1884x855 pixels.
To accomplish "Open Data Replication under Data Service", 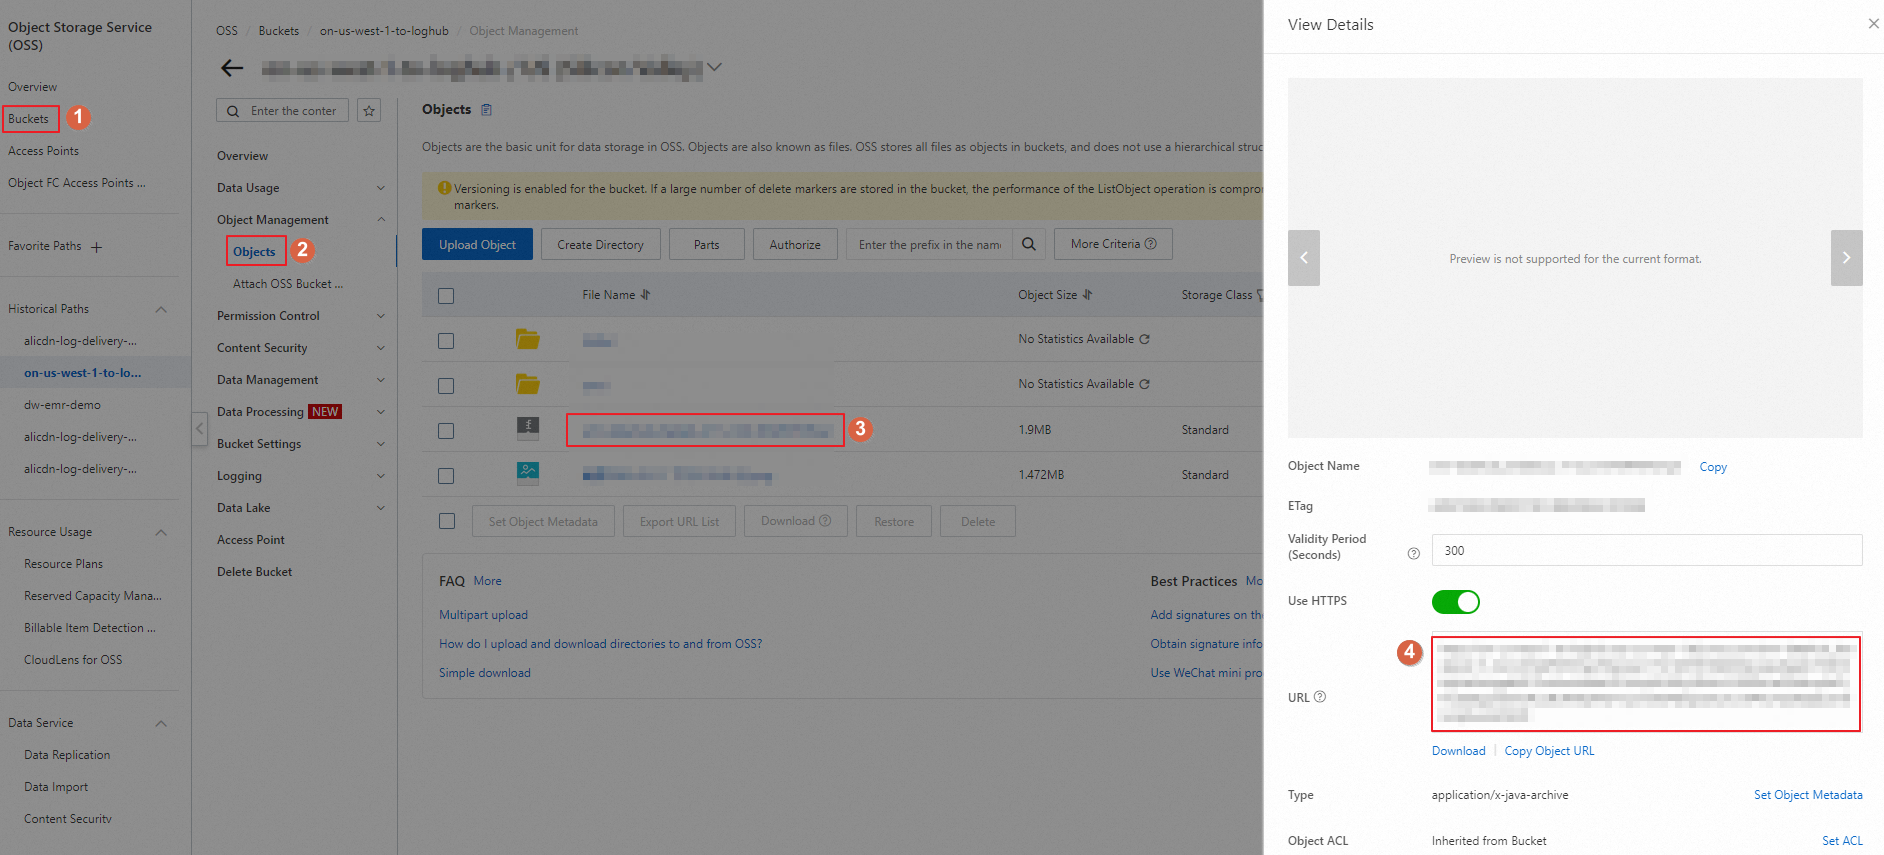I will pyautogui.click(x=67, y=755).
